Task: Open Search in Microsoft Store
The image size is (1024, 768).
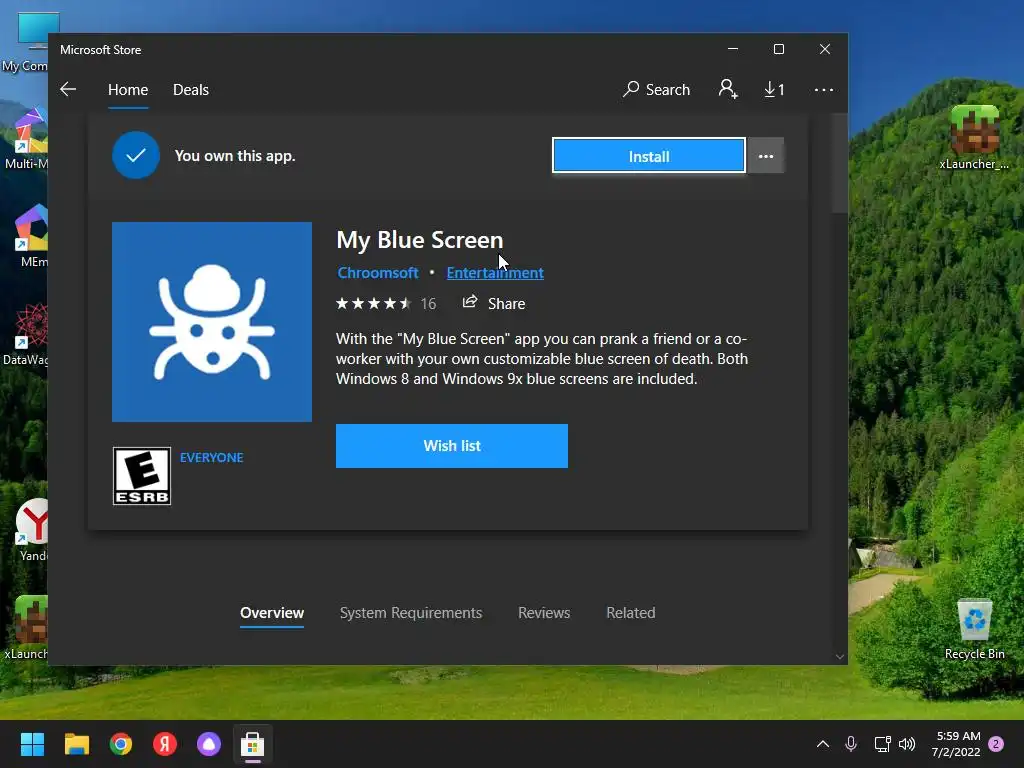Action: 656,89
